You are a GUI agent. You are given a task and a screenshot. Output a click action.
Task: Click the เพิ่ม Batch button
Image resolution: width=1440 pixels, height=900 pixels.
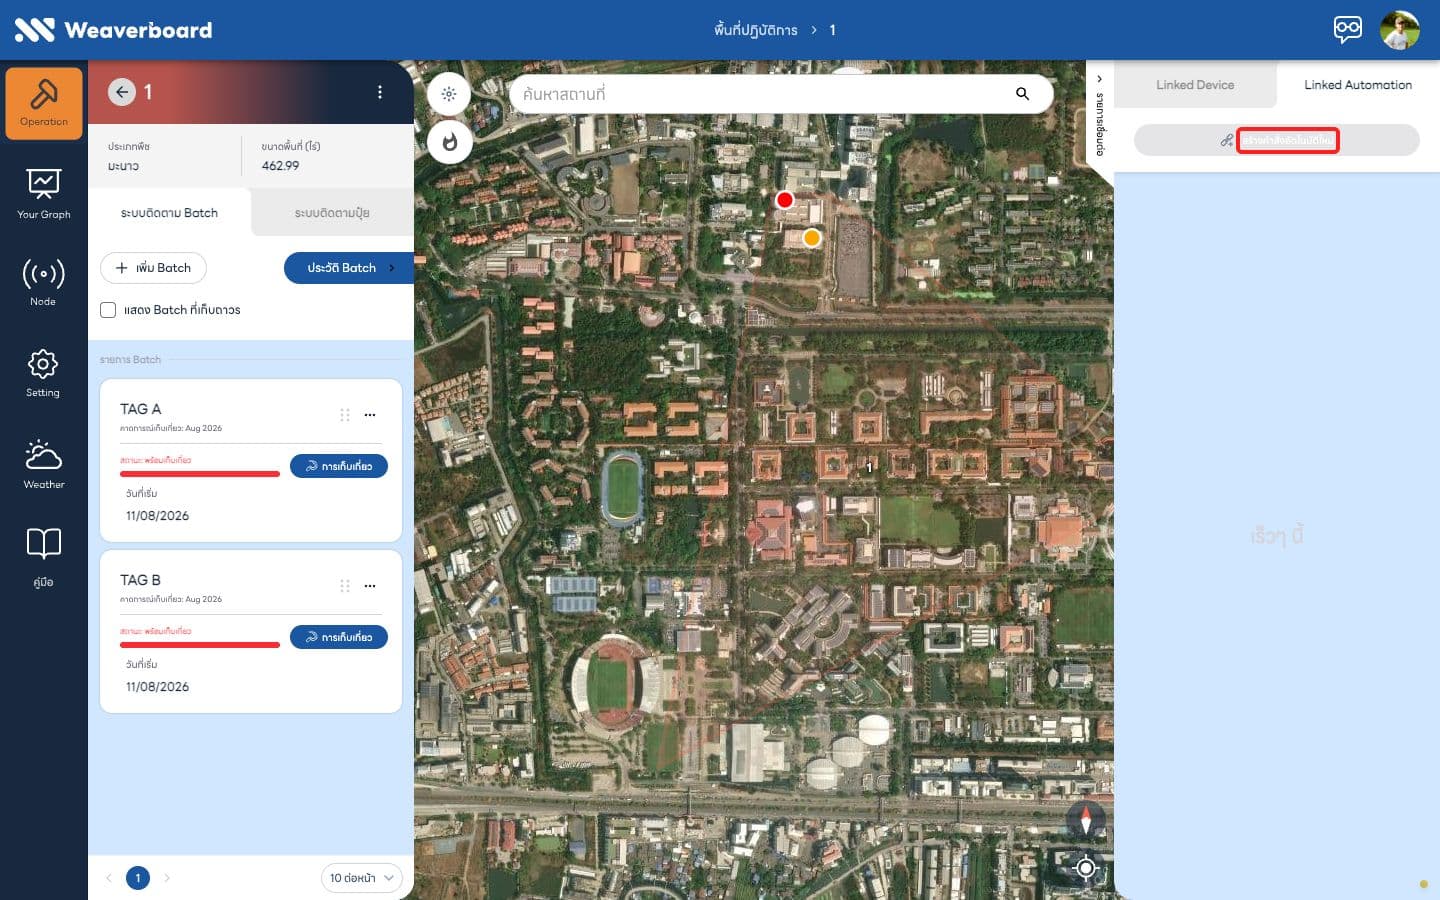(x=153, y=268)
